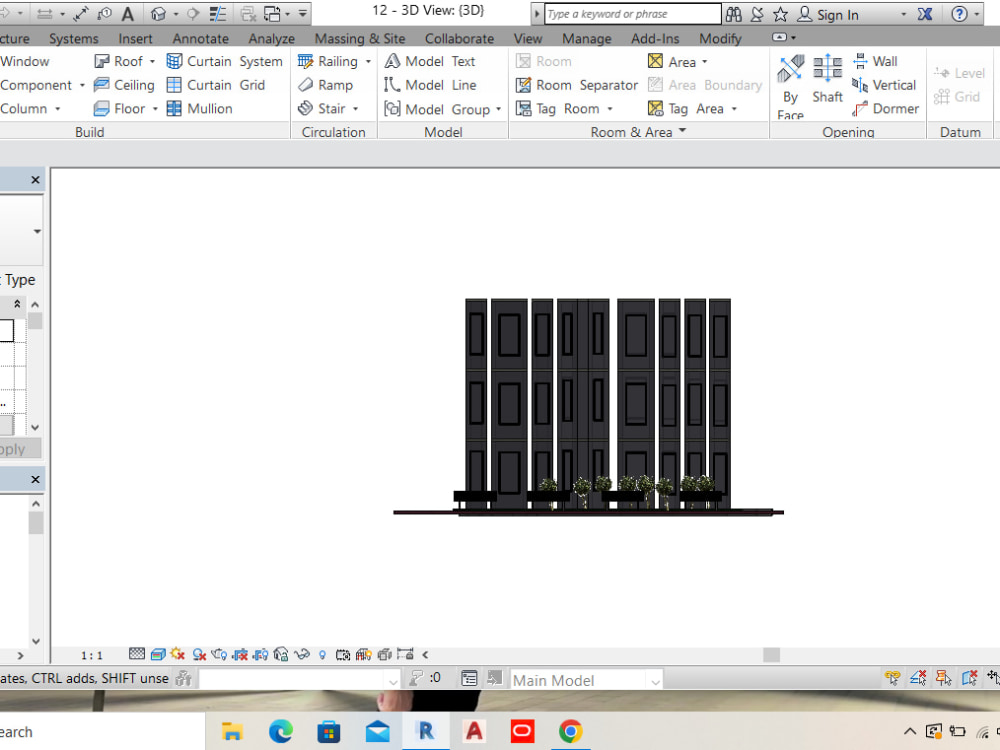Toggle Select Elements by Face option

click(x=970, y=680)
